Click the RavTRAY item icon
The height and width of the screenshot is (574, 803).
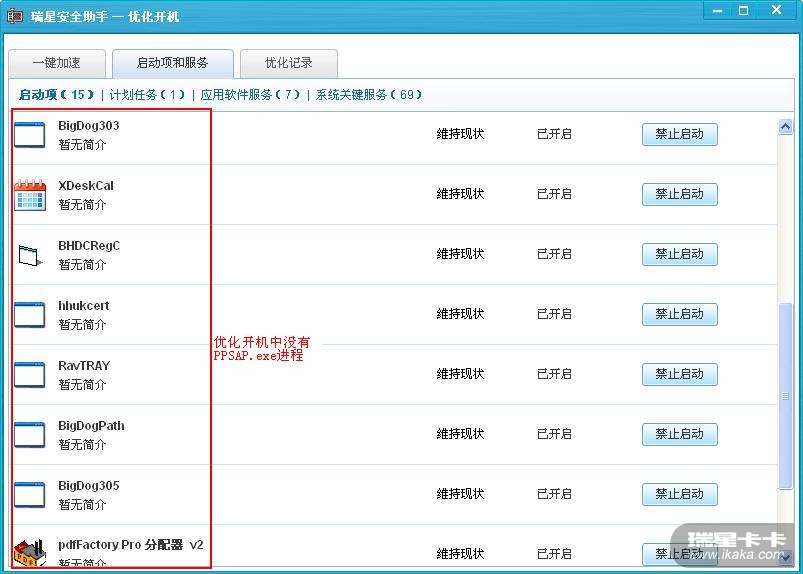30,374
